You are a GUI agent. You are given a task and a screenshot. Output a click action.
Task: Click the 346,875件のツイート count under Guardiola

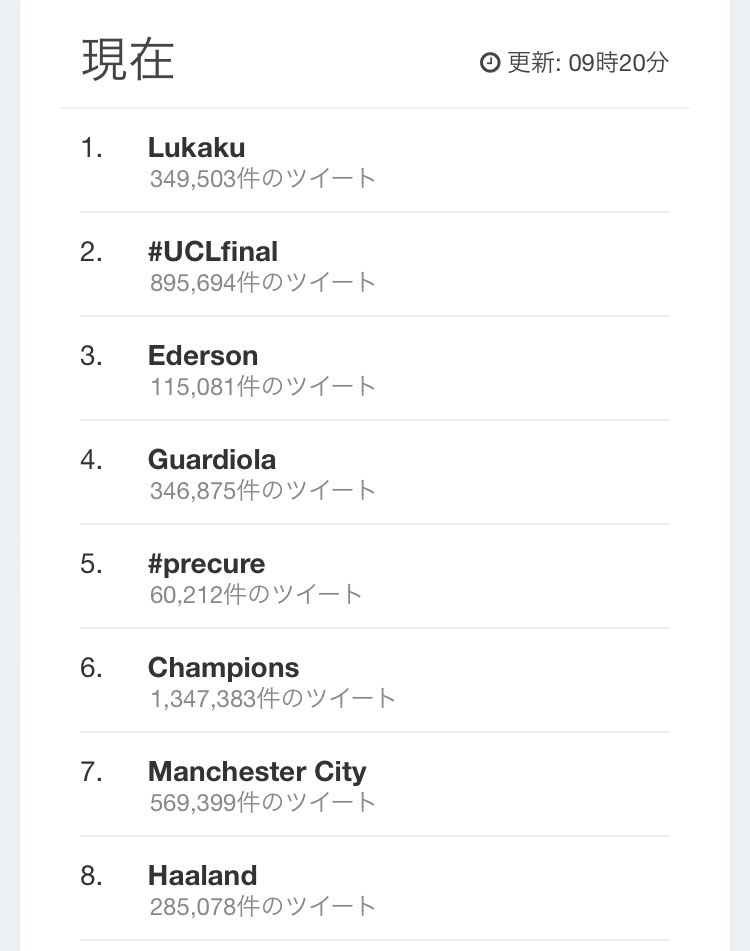click(x=263, y=491)
